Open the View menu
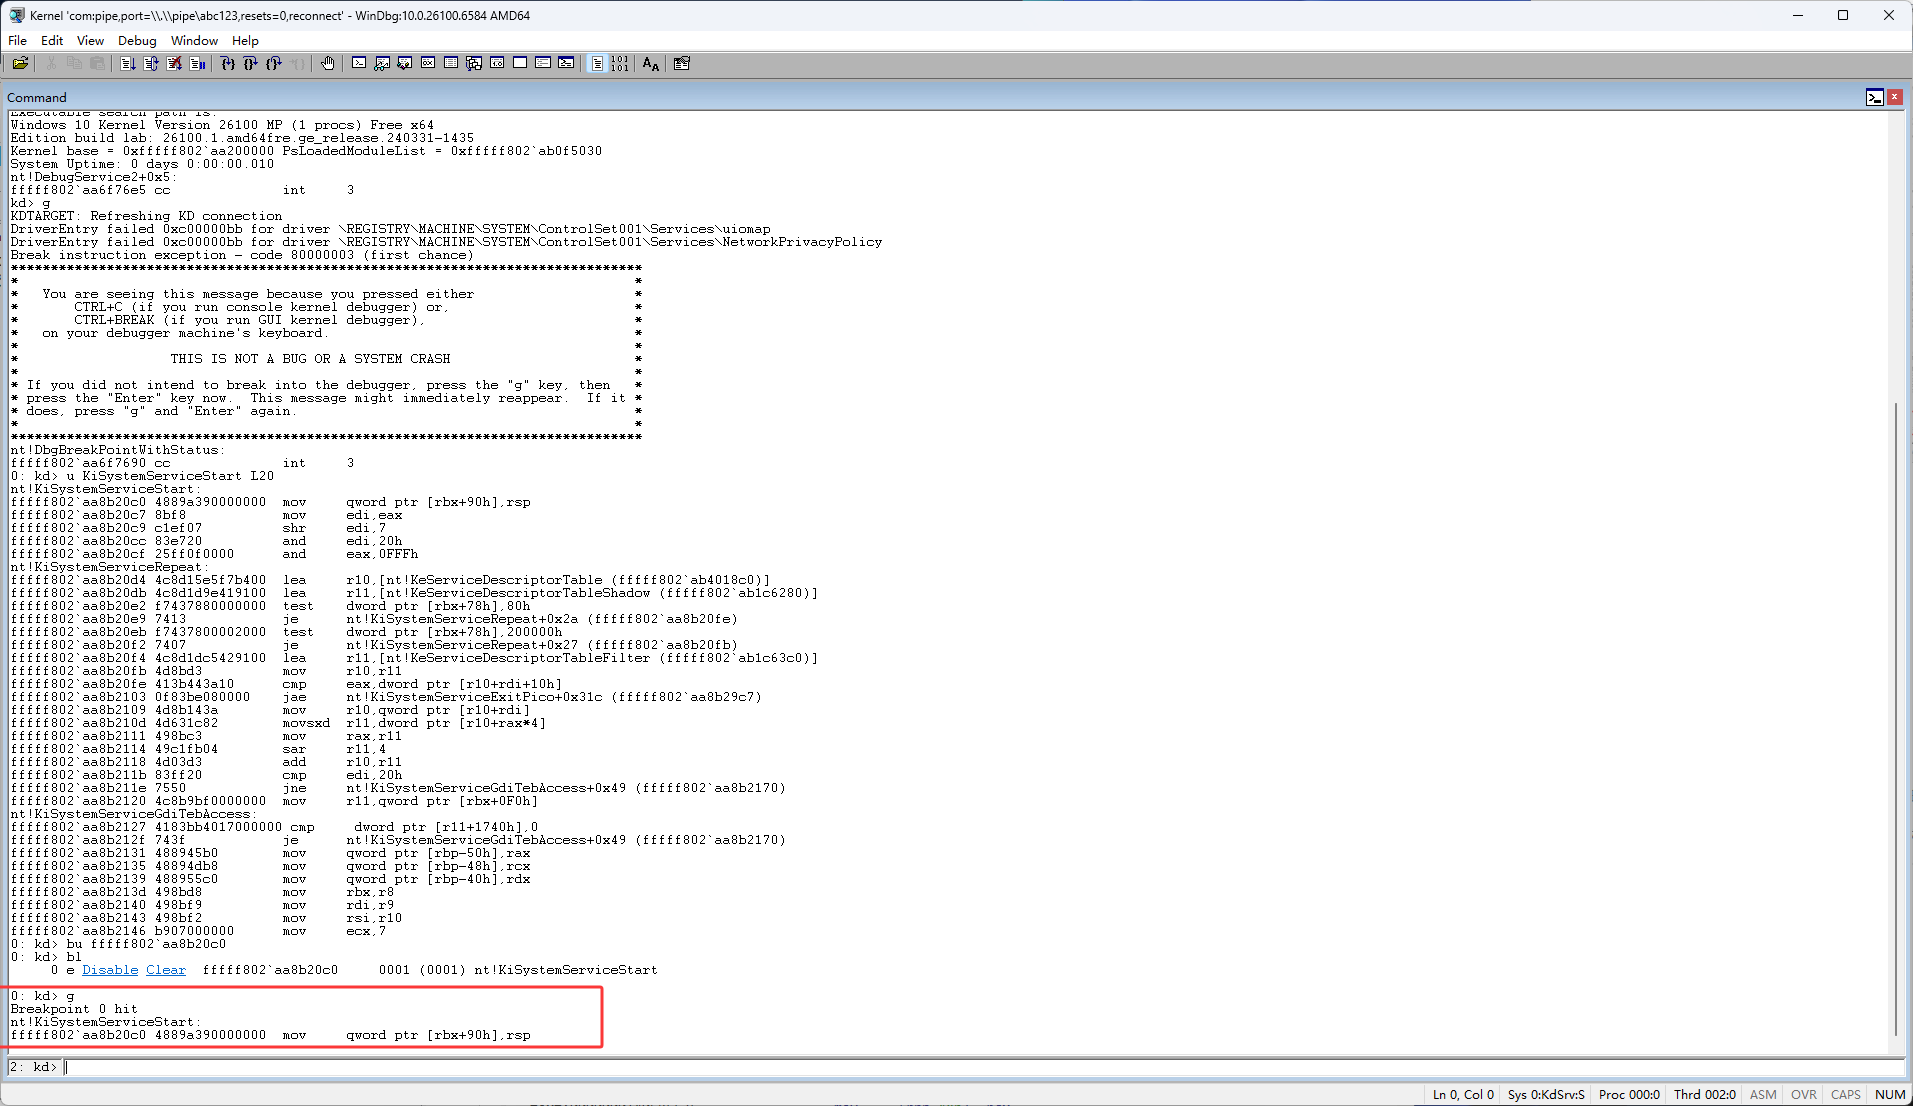This screenshot has width=1913, height=1106. [x=90, y=41]
